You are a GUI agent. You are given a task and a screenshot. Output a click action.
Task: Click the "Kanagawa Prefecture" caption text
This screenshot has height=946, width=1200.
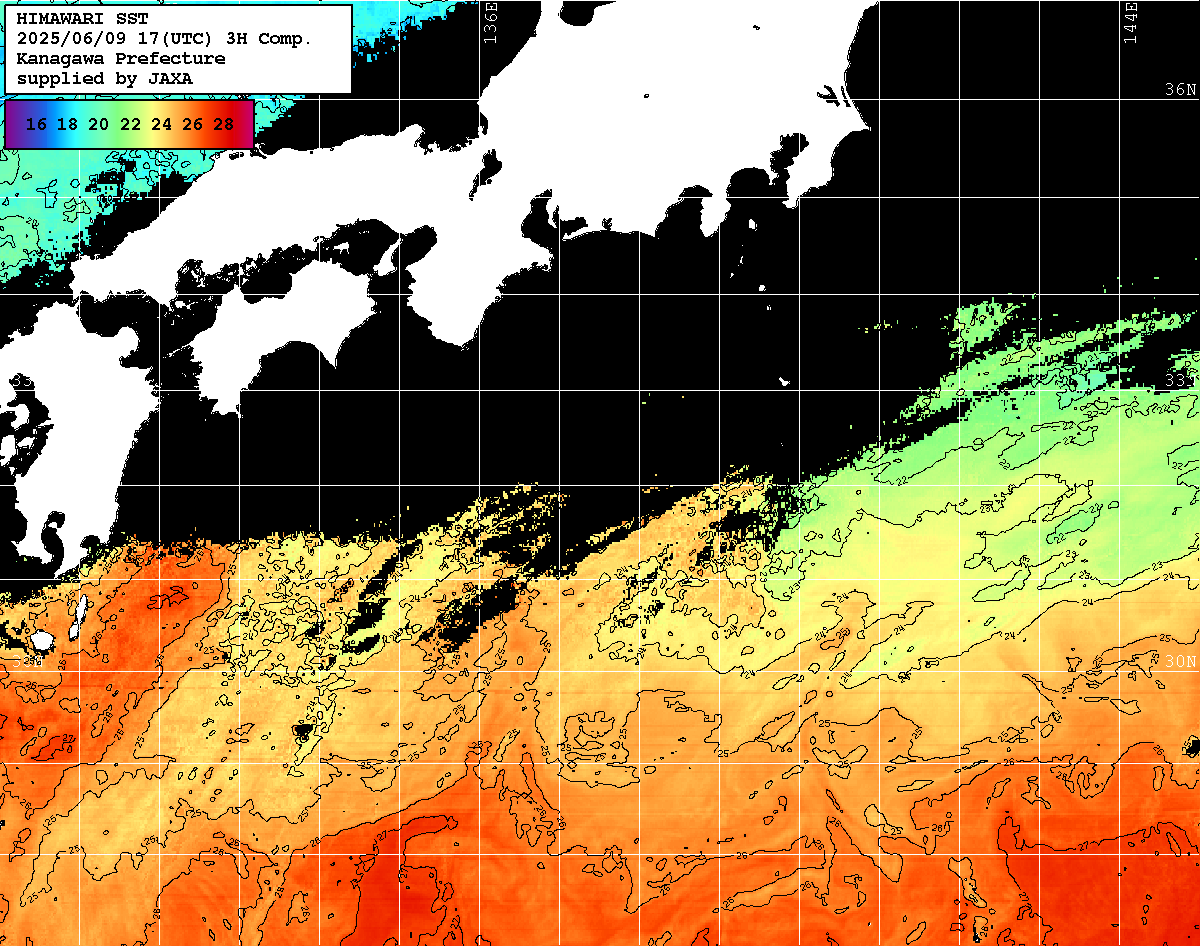pyautogui.click(x=121, y=59)
